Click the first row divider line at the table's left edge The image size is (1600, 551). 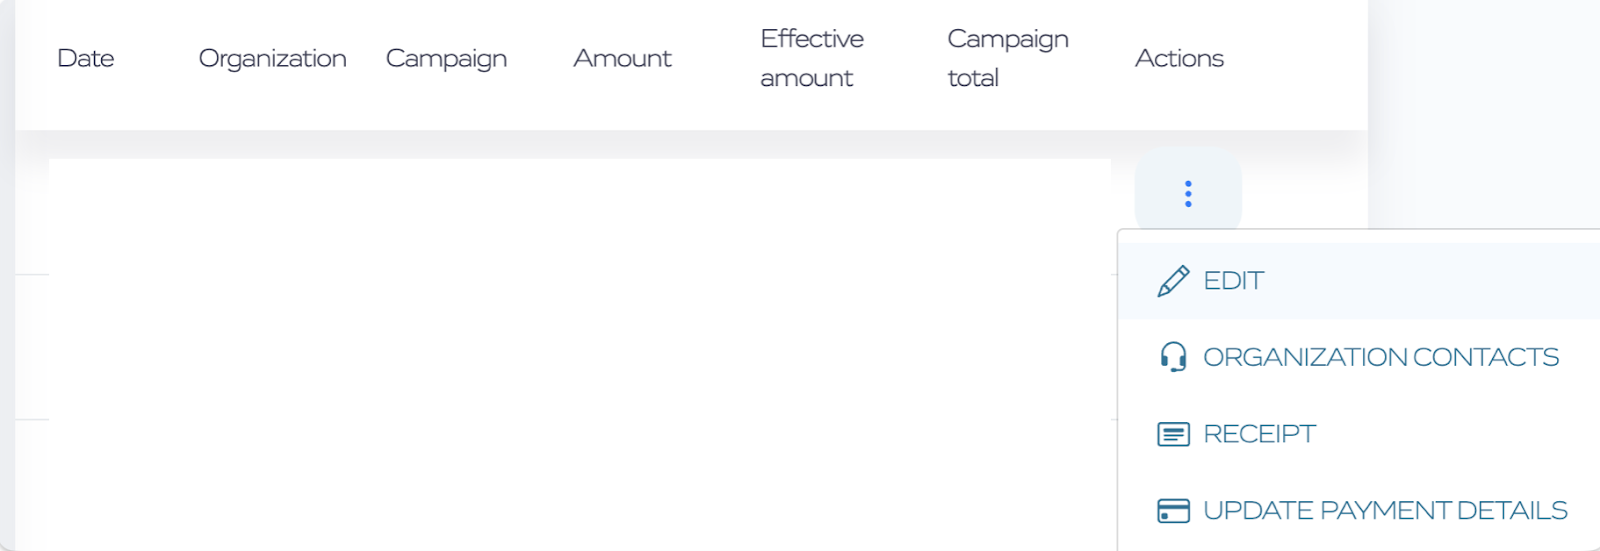32,274
